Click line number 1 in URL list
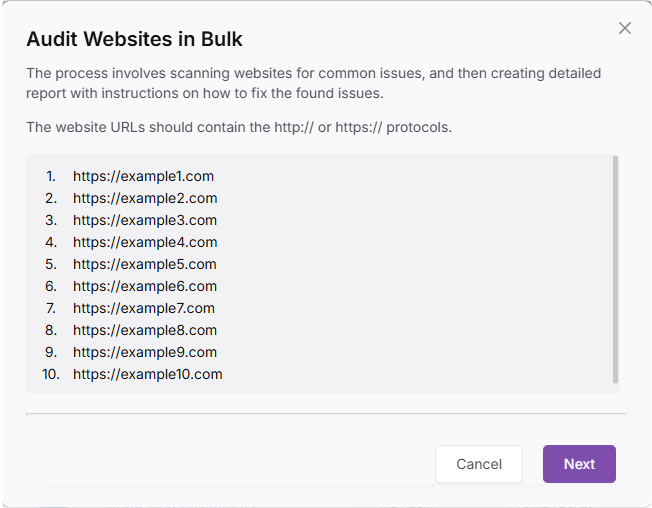 click(x=51, y=176)
